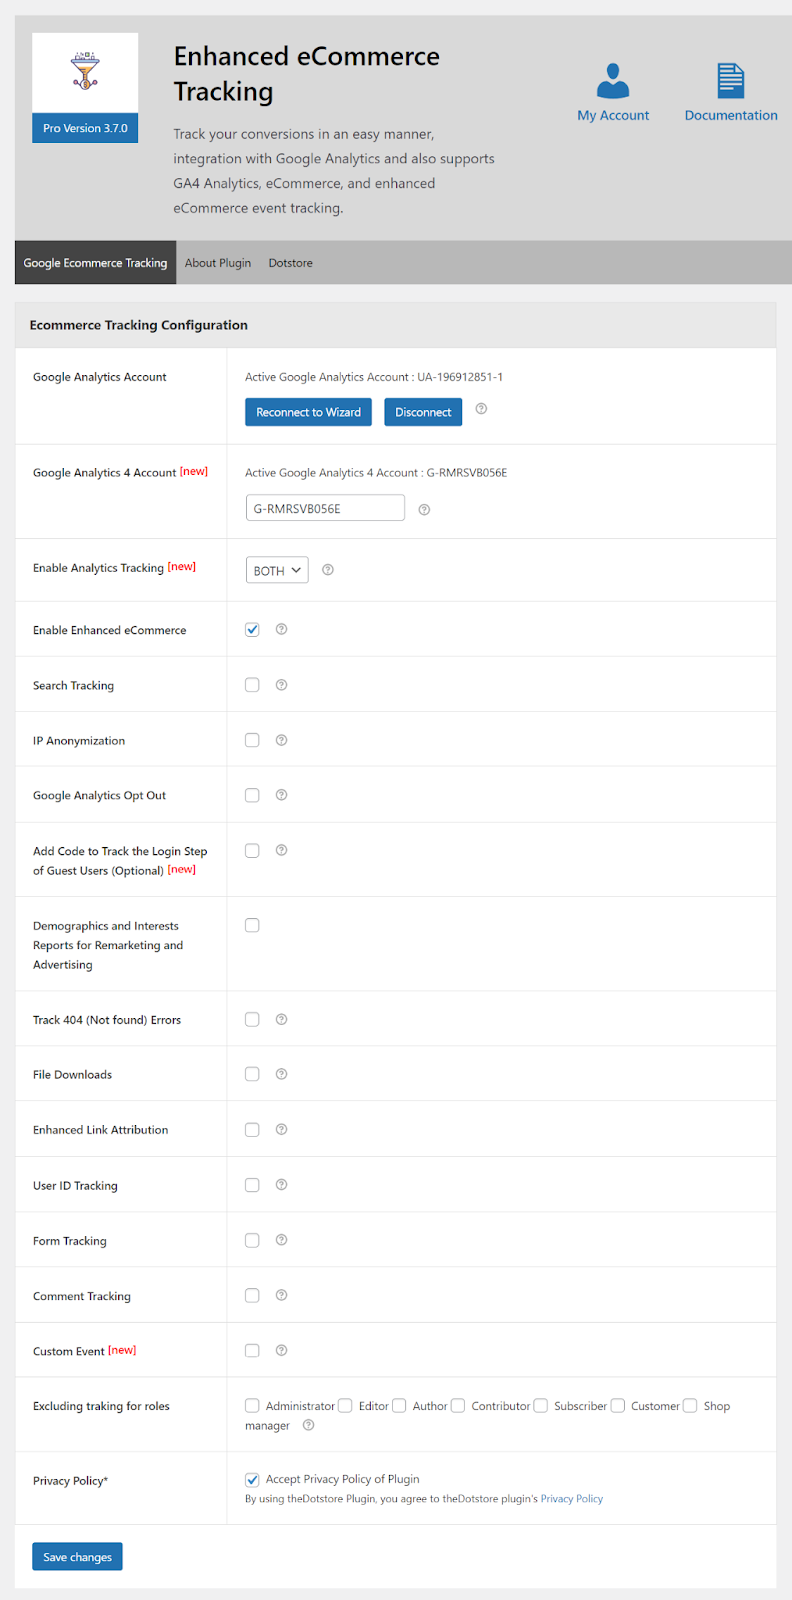Open the Documentation page icon

click(731, 80)
